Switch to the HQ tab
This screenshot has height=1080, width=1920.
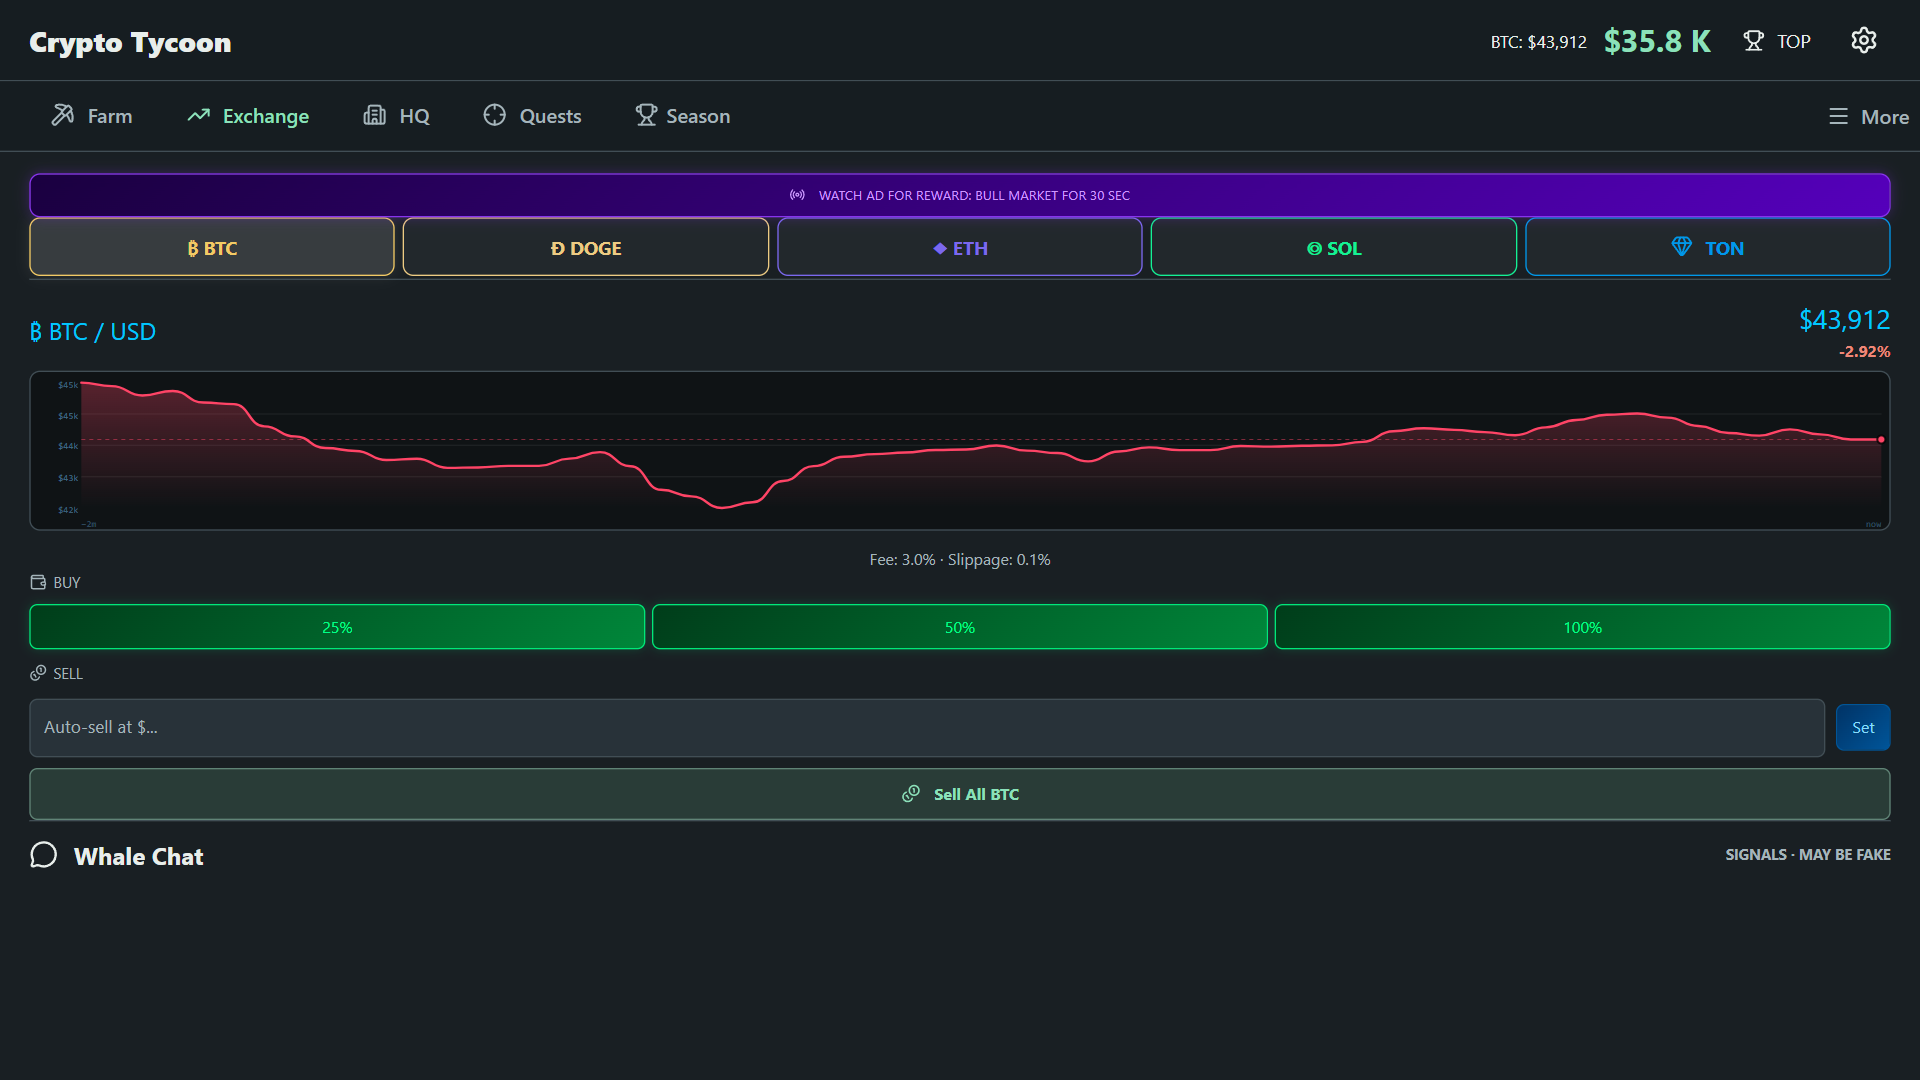(396, 116)
